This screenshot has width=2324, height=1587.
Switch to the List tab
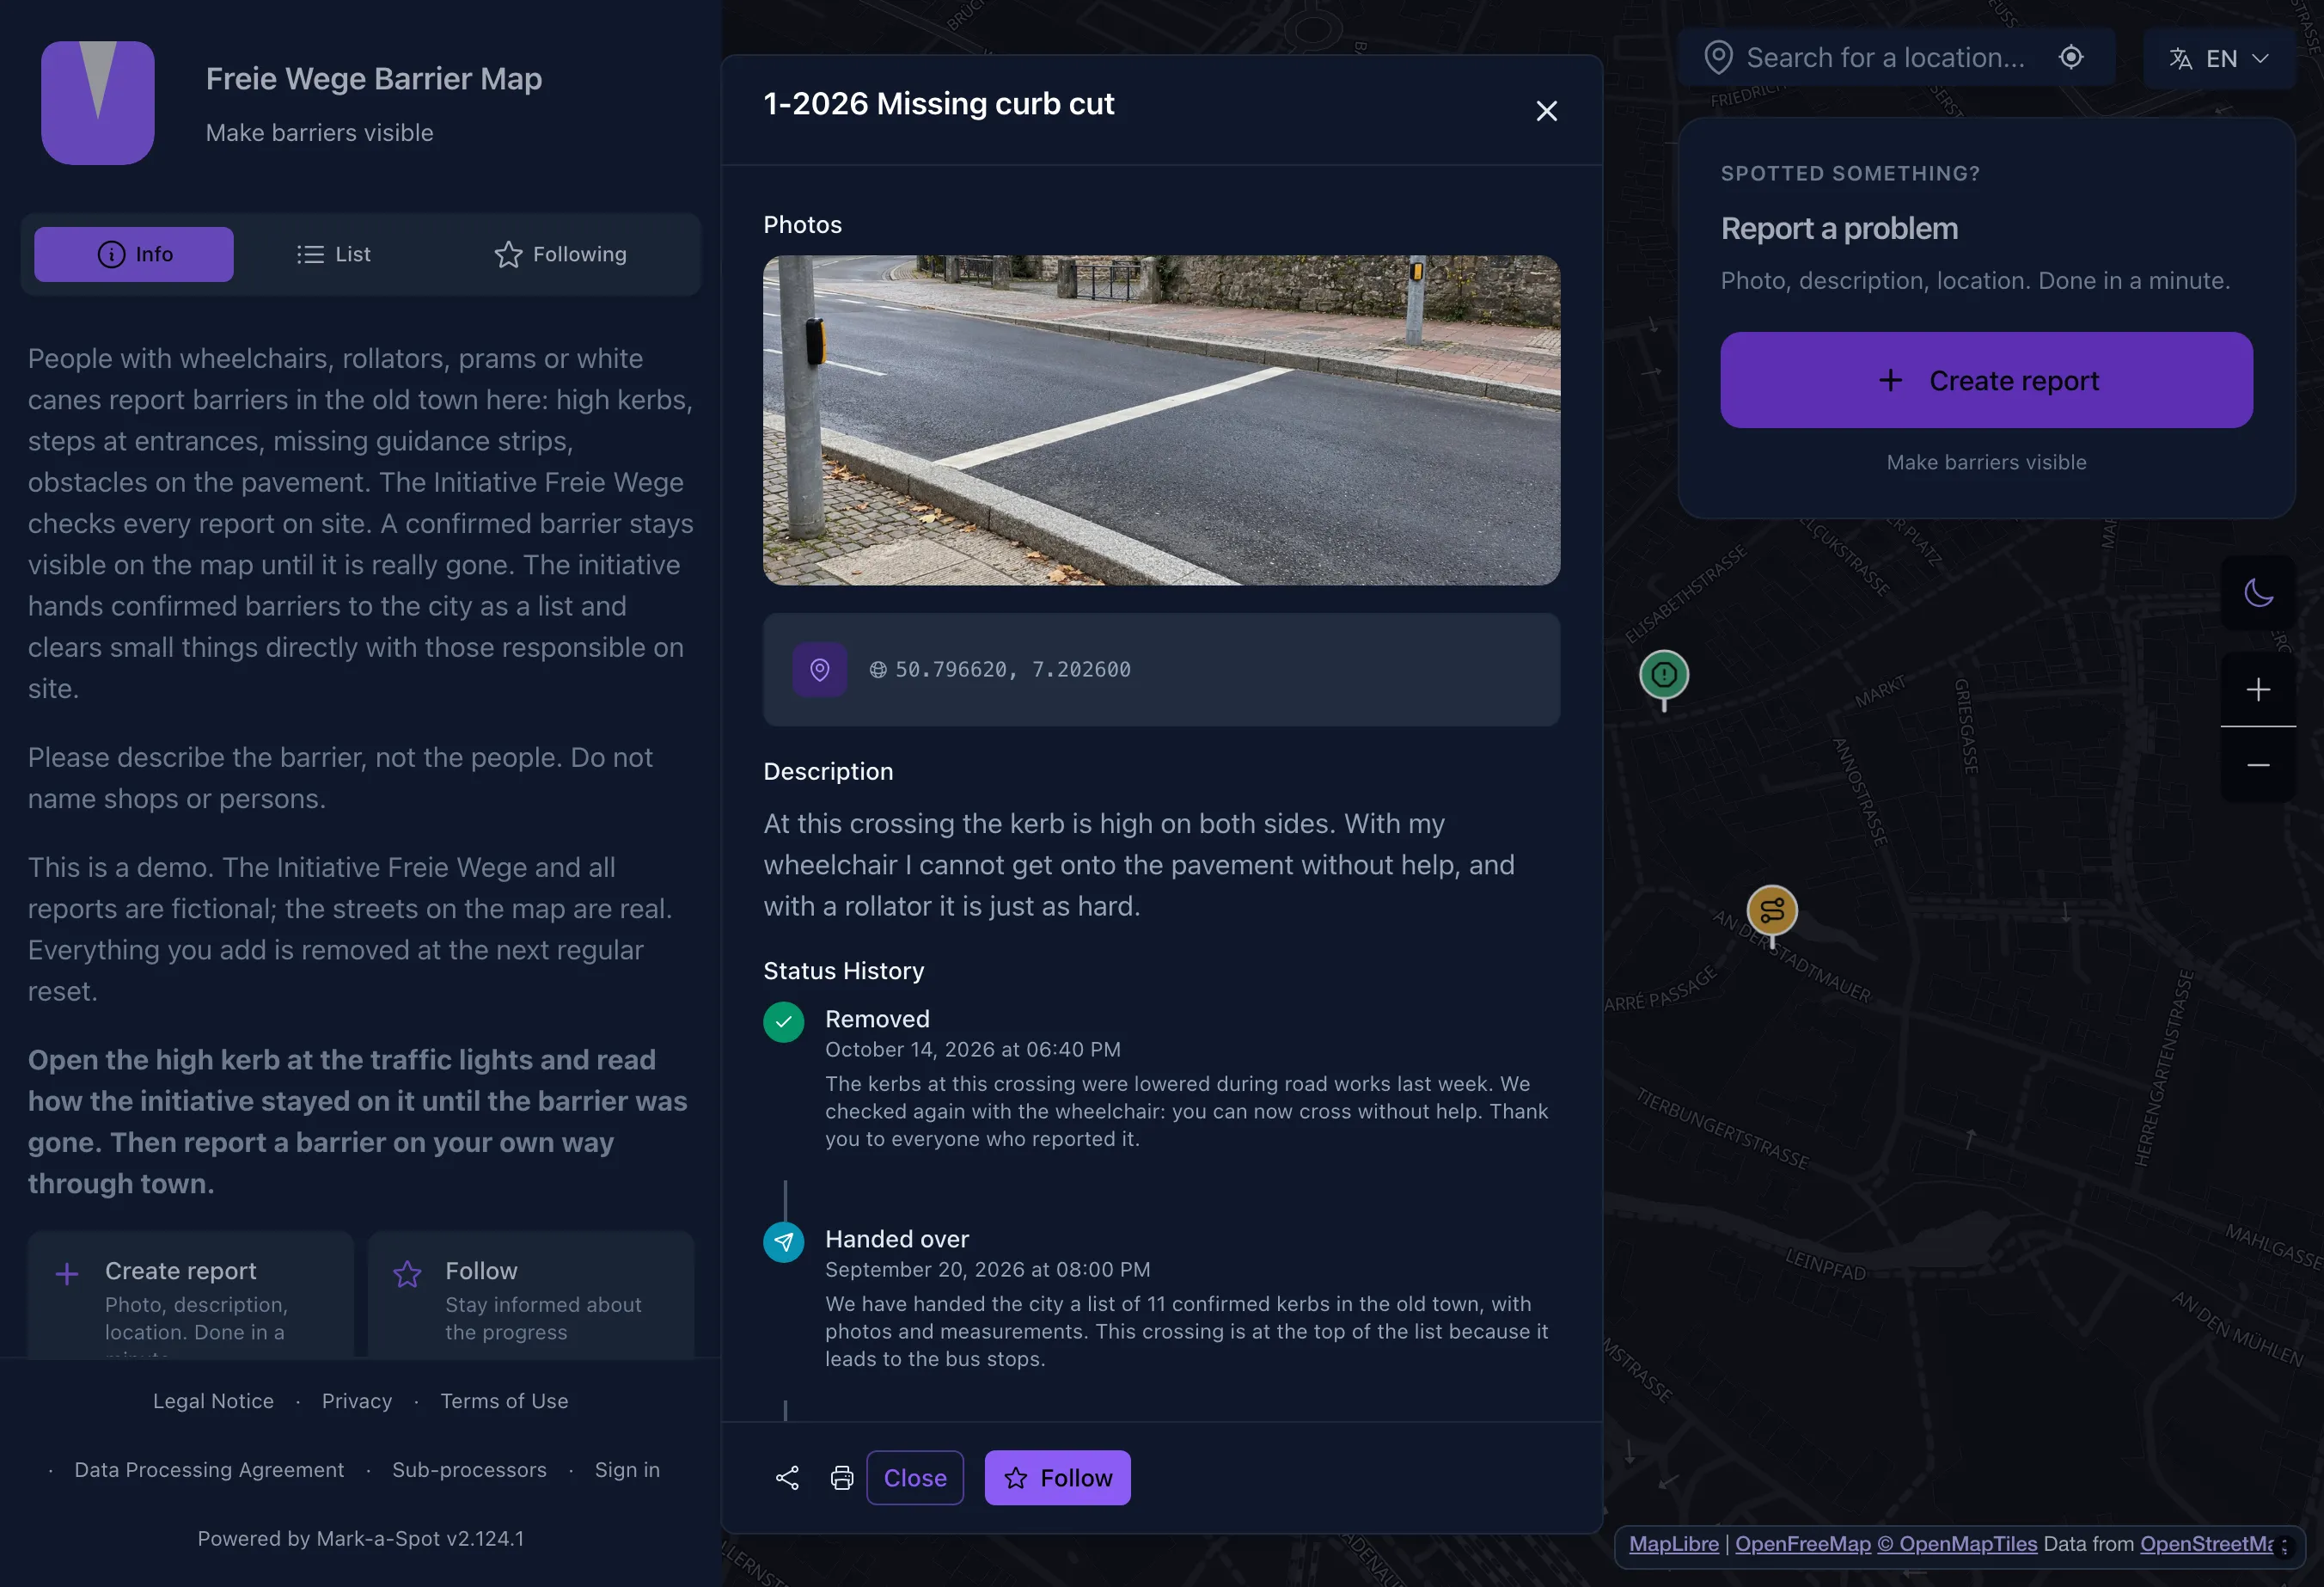point(334,254)
